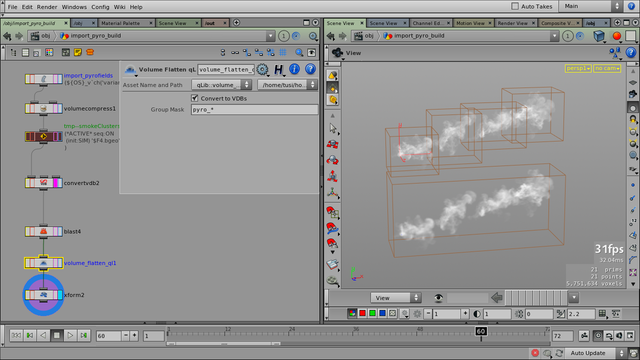The height and width of the screenshot is (360, 640).
Task: Open help for Volume Flatten qL
Action: point(310,69)
